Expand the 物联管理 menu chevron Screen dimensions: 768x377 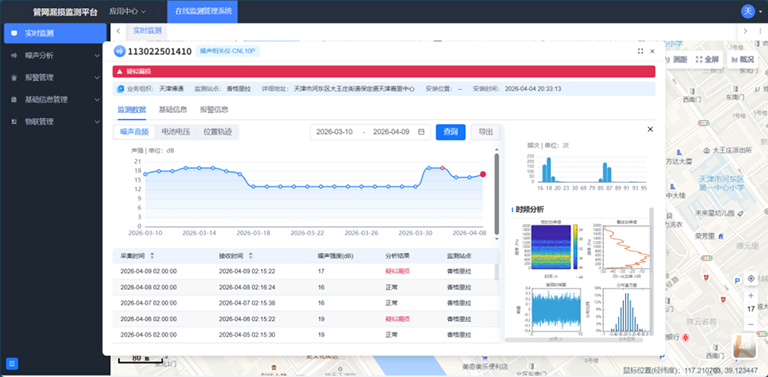tap(97, 121)
